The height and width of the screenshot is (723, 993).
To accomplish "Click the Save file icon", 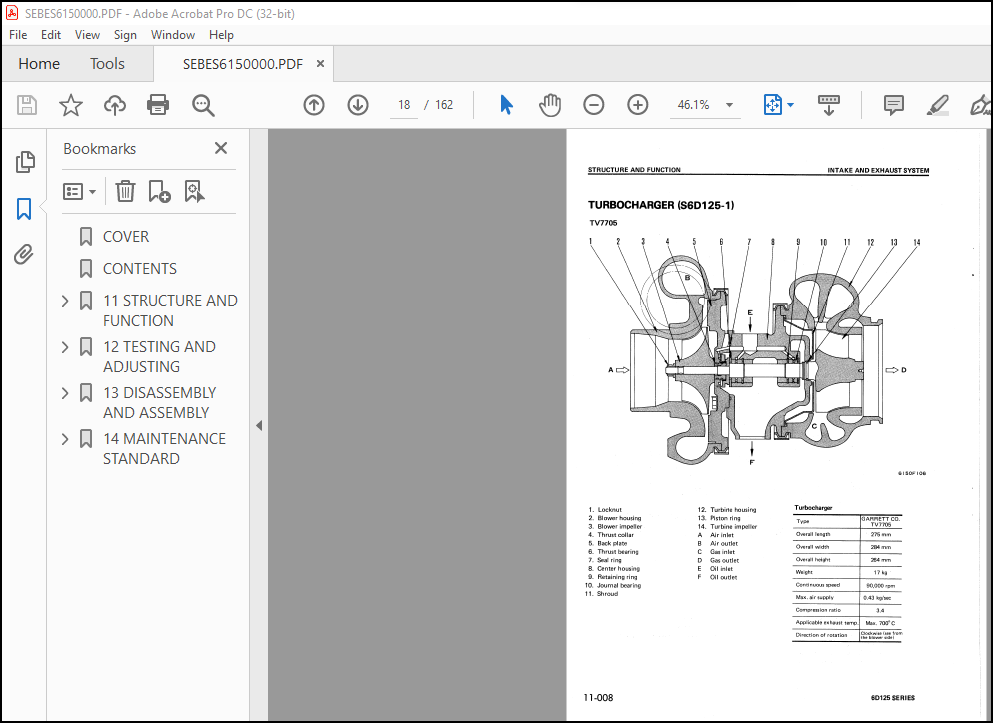I will (27, 104).
